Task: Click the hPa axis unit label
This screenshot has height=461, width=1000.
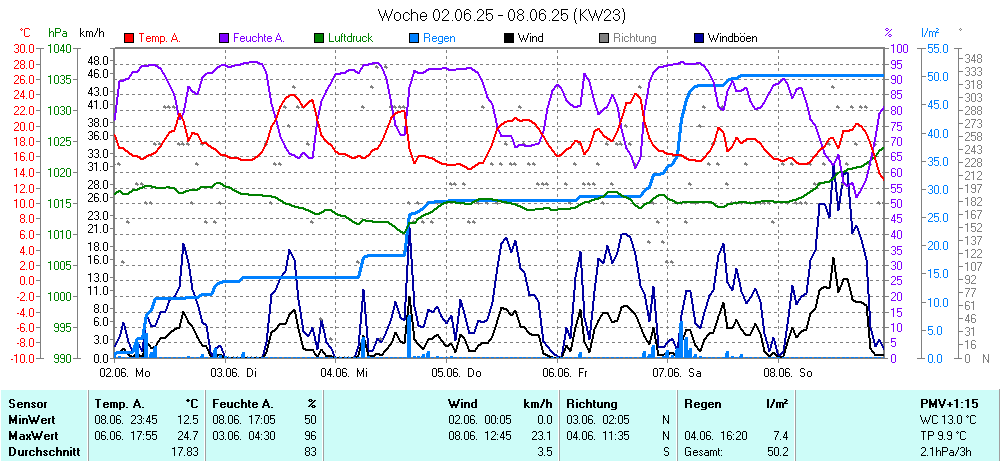Action: coord(59,33)
